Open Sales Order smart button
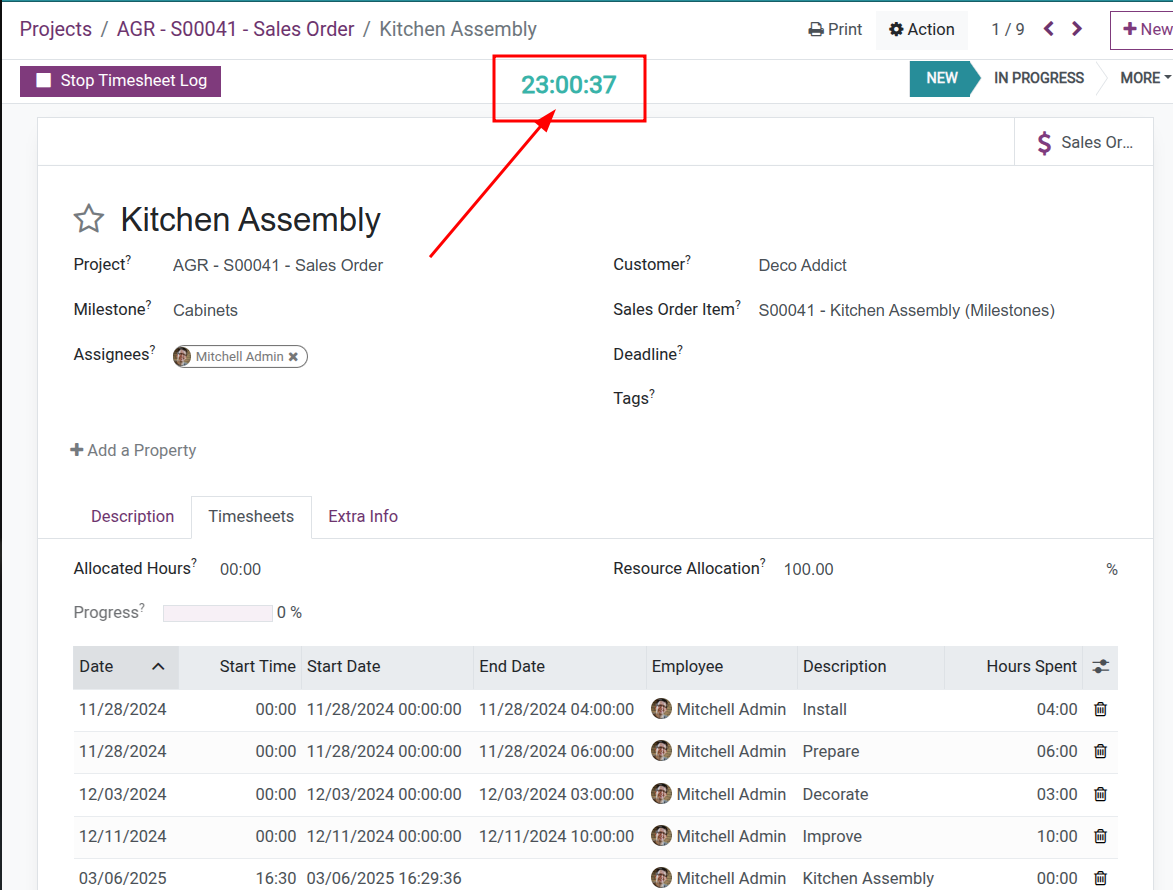Image resolution: width=1173 pixels, height=890 pixels. pyautogui.click(x=1084, y=142)
